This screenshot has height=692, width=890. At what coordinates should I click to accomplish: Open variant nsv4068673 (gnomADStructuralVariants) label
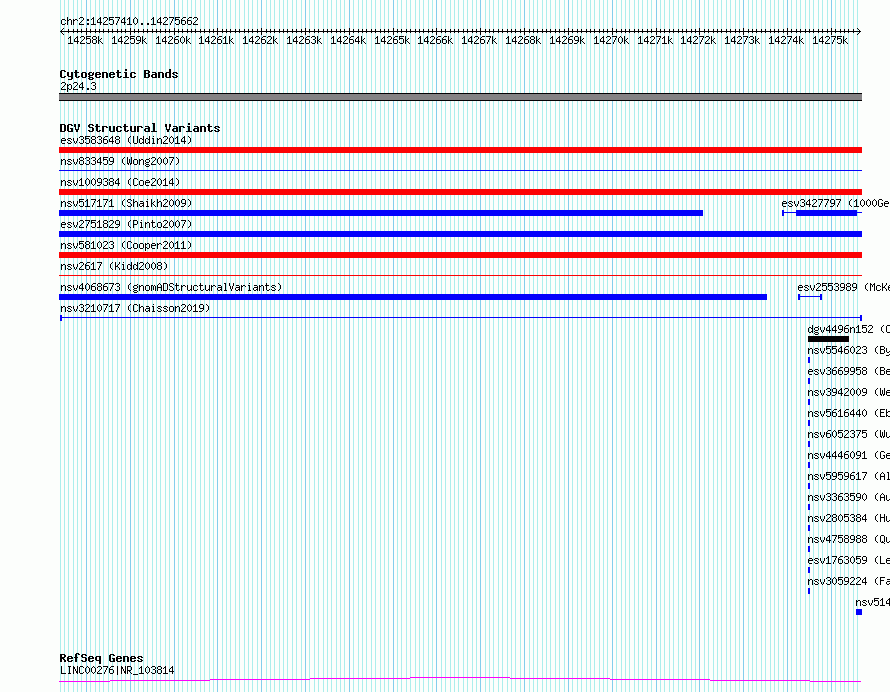171,287
